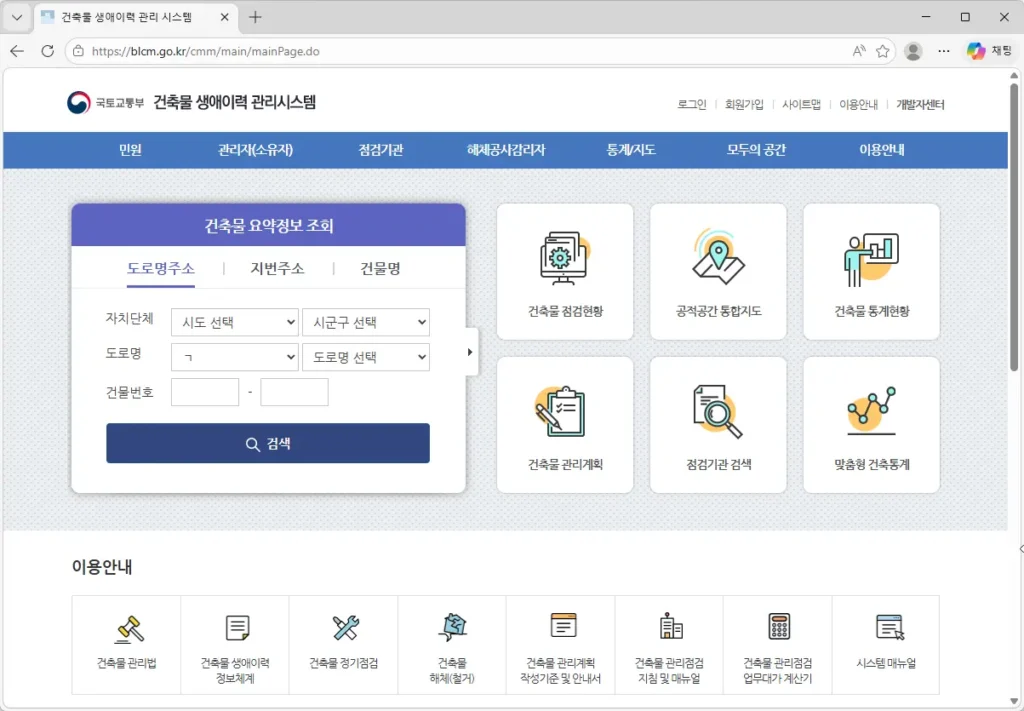The image size is (1024, 711).
Task: Open the 공적공간 통합지도 map icon
Action: click(x=718, y=259)
